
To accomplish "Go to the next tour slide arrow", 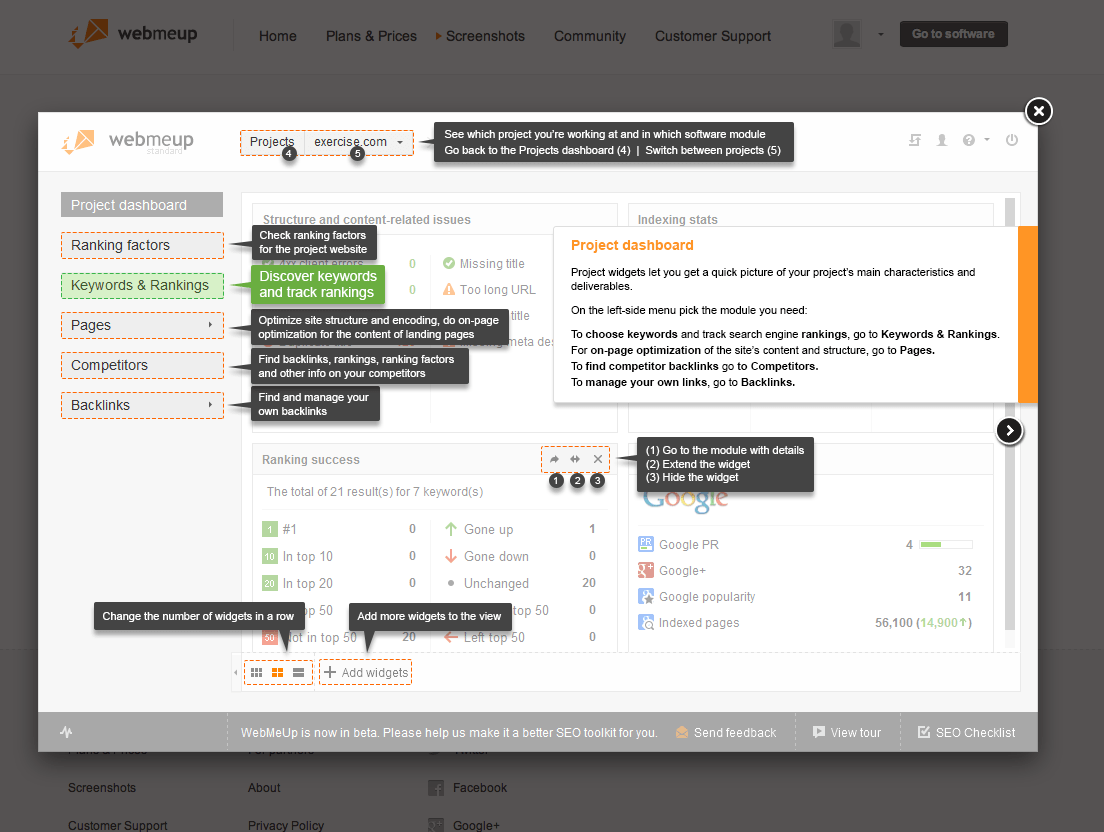I will coord(1010,431).
